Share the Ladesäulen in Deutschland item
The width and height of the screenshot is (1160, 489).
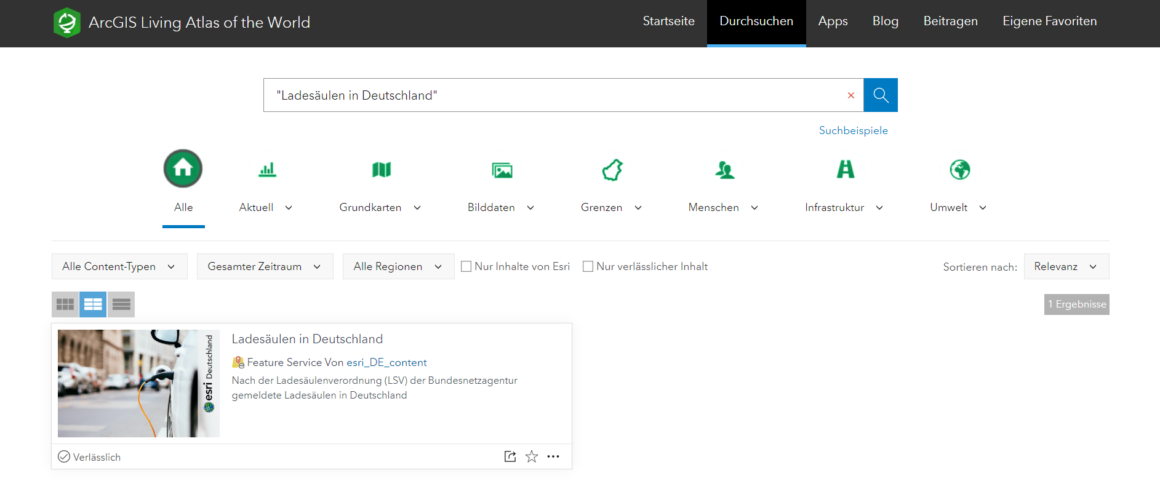510,456
